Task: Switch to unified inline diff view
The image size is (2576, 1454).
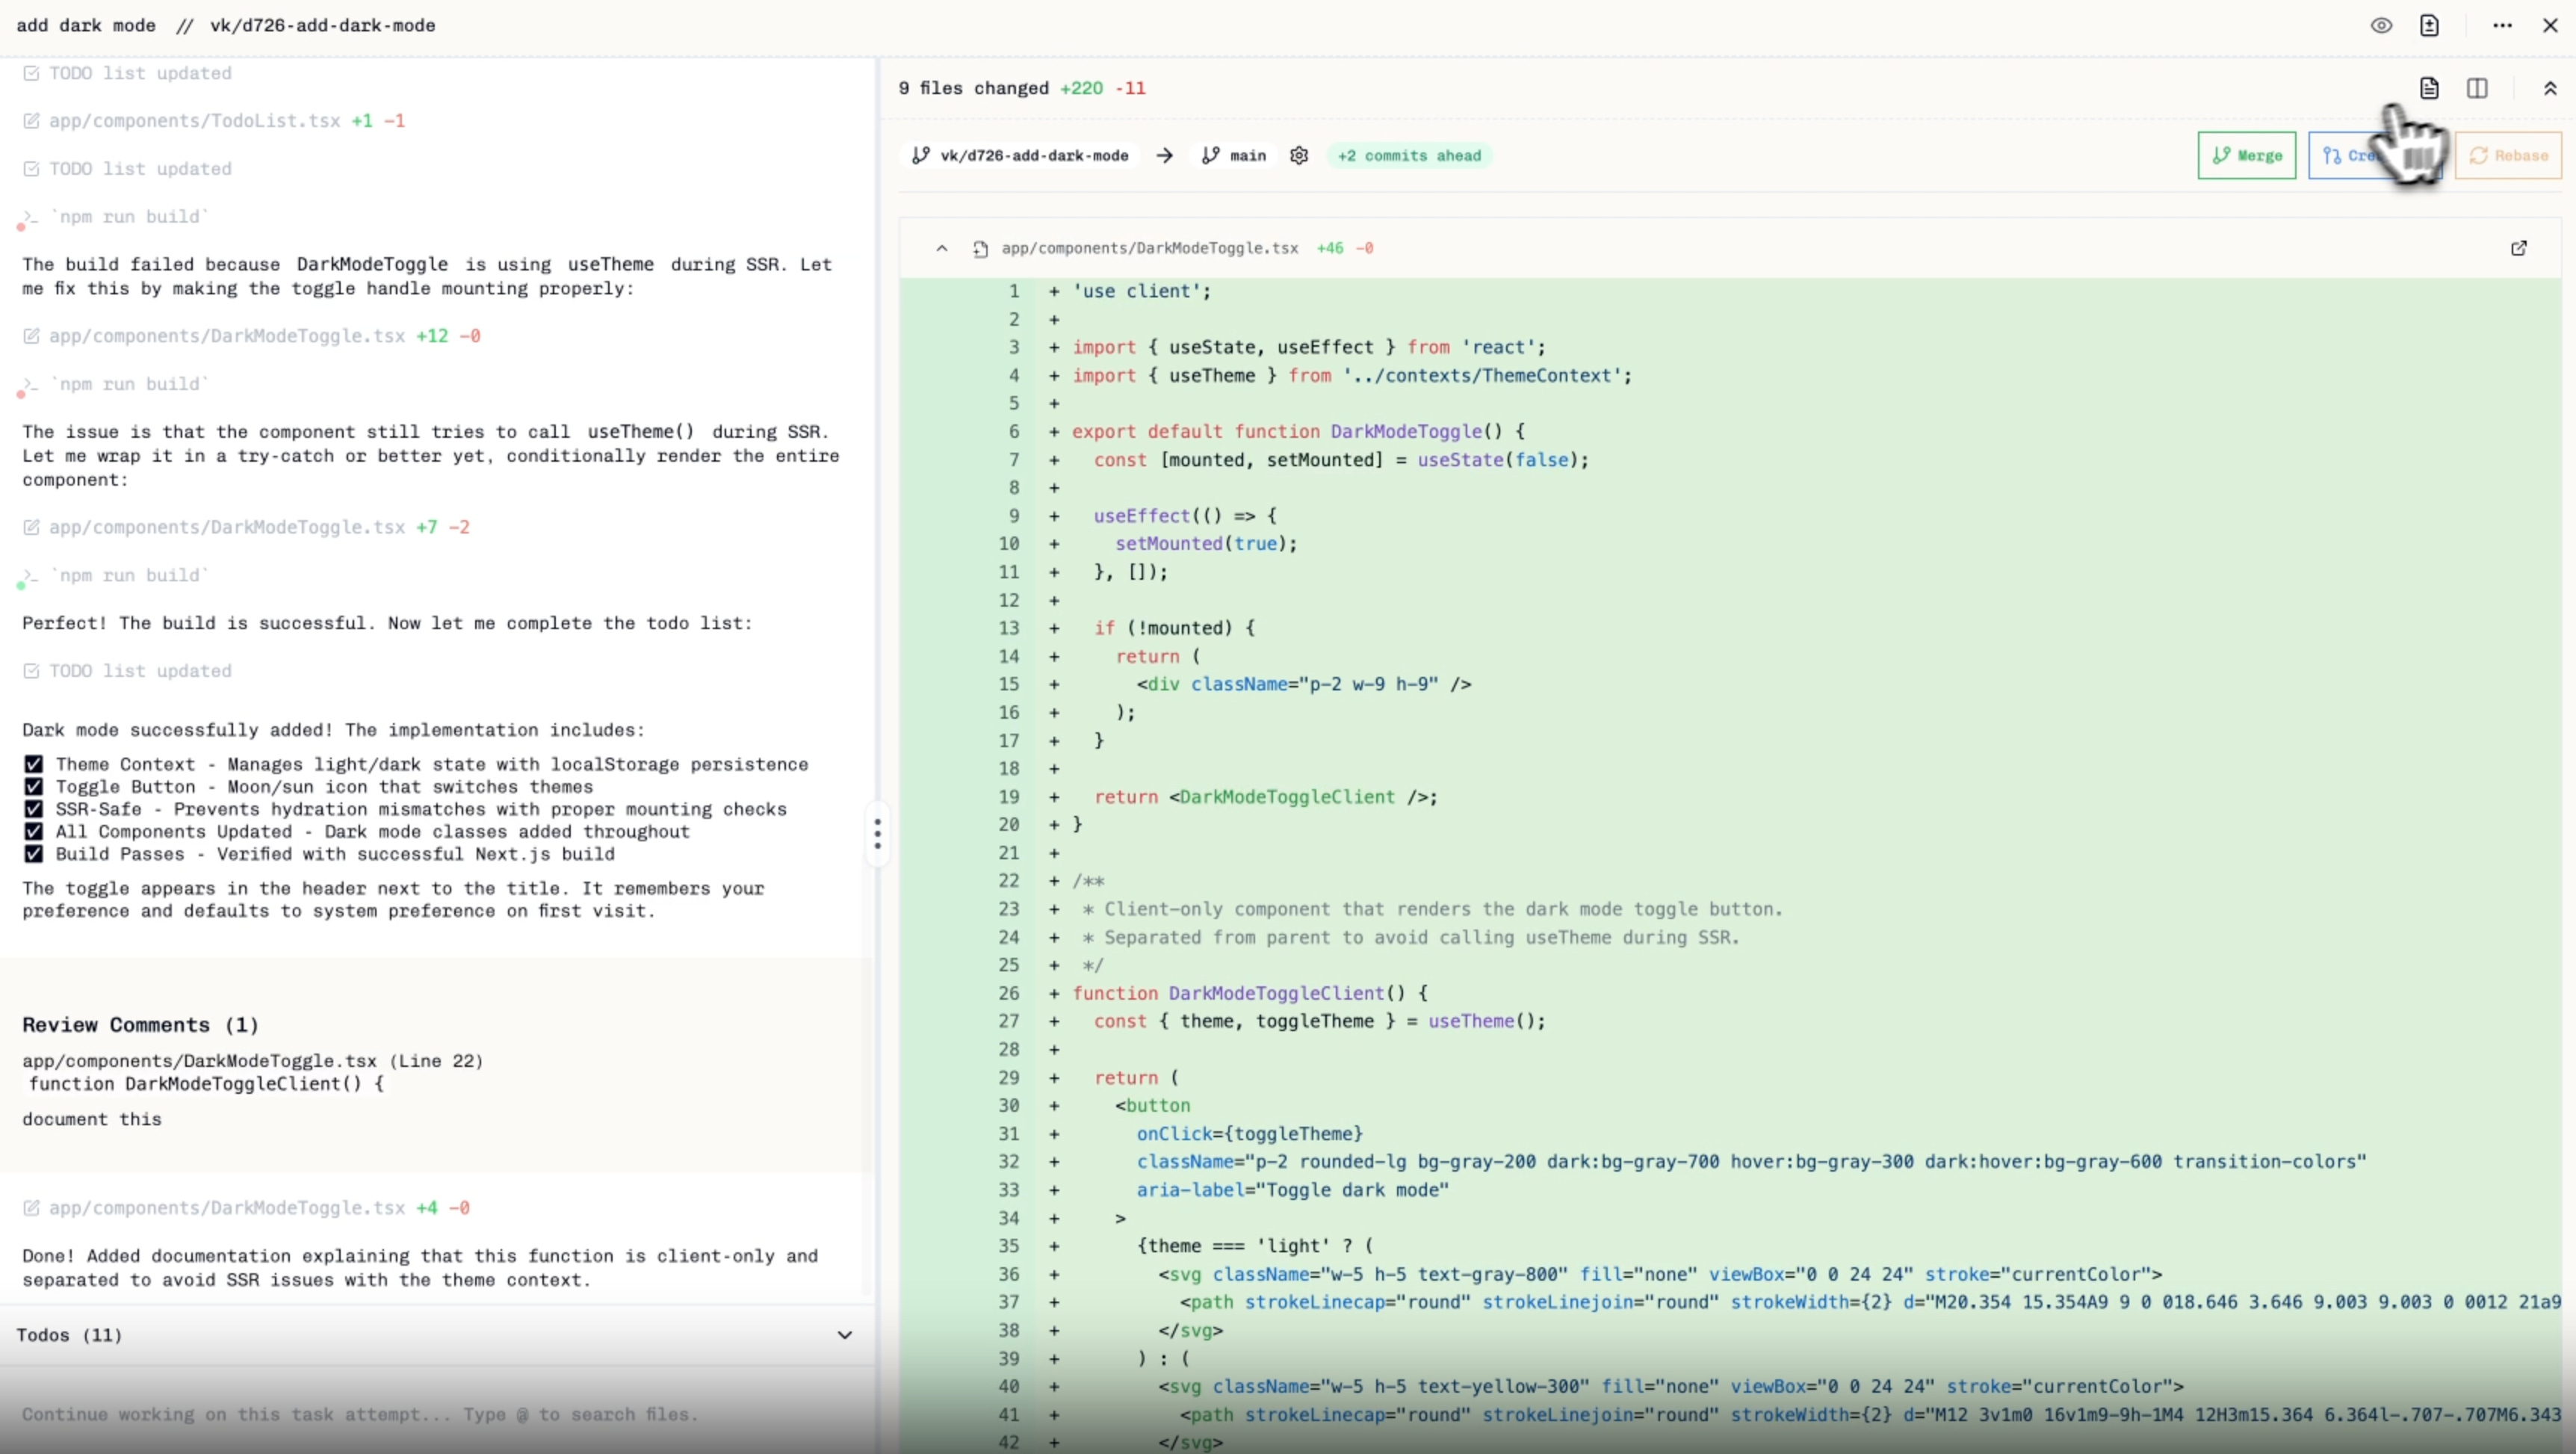Action: pos(2429,88)
